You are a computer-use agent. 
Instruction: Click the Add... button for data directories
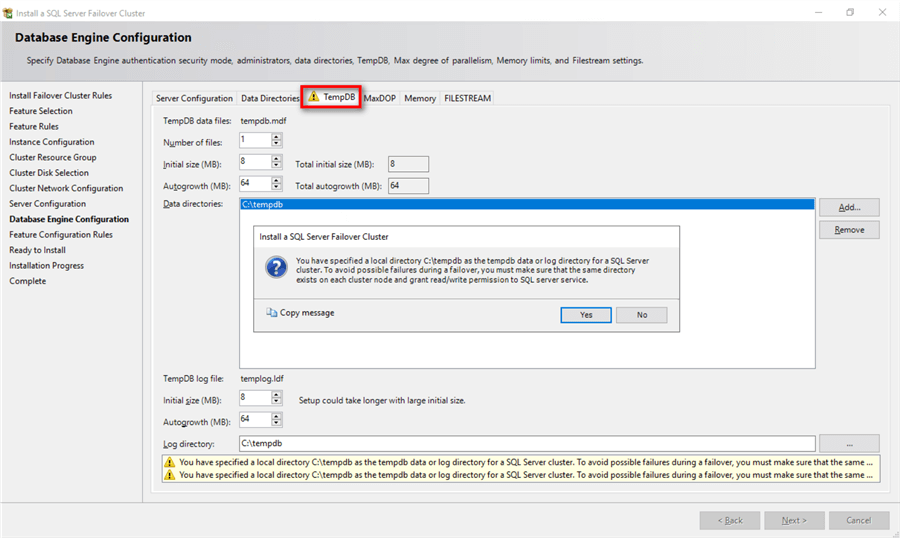coord(849,207)
